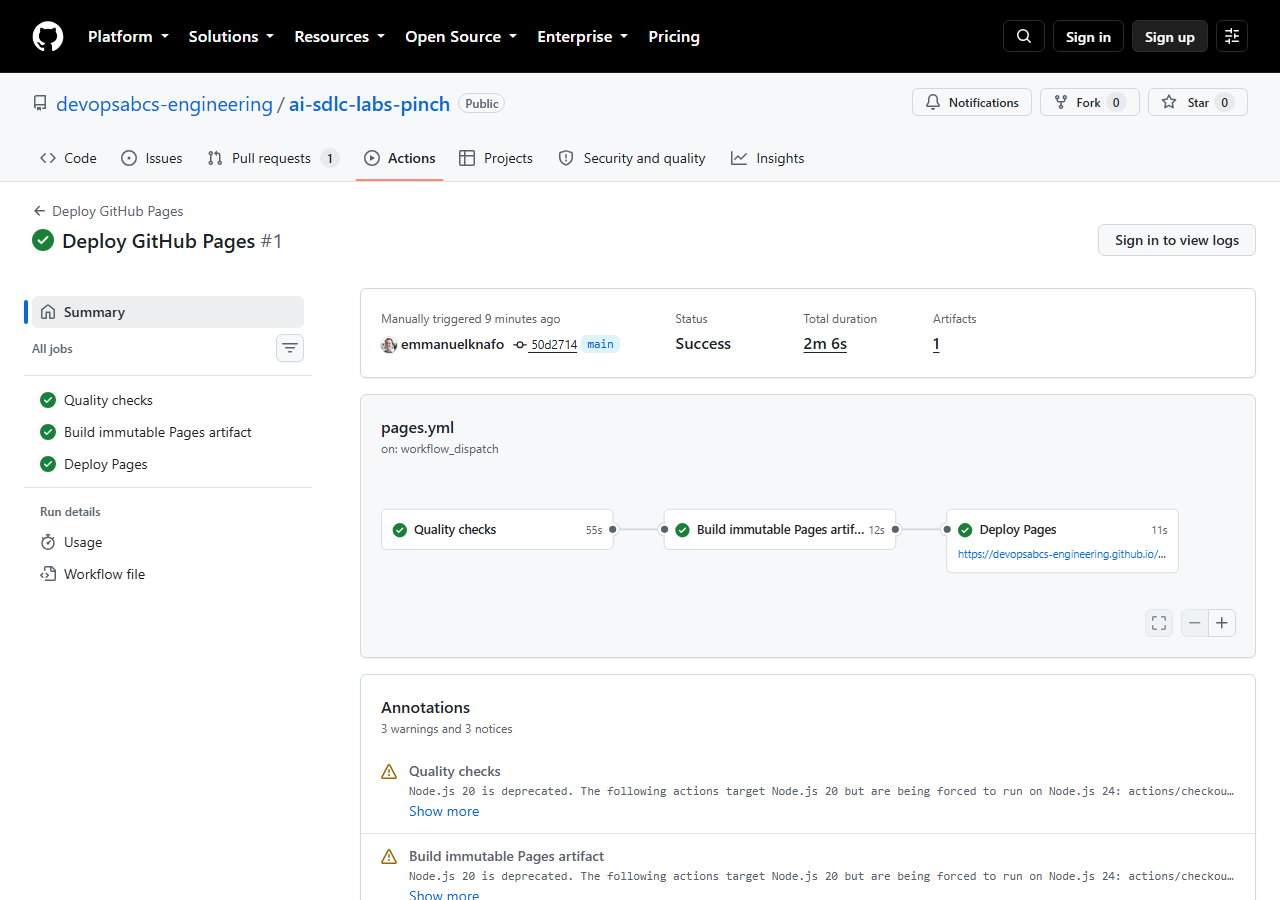Open the search magnifier in header
This screenshot has width=1280, height=900.
pos(1024,36)
